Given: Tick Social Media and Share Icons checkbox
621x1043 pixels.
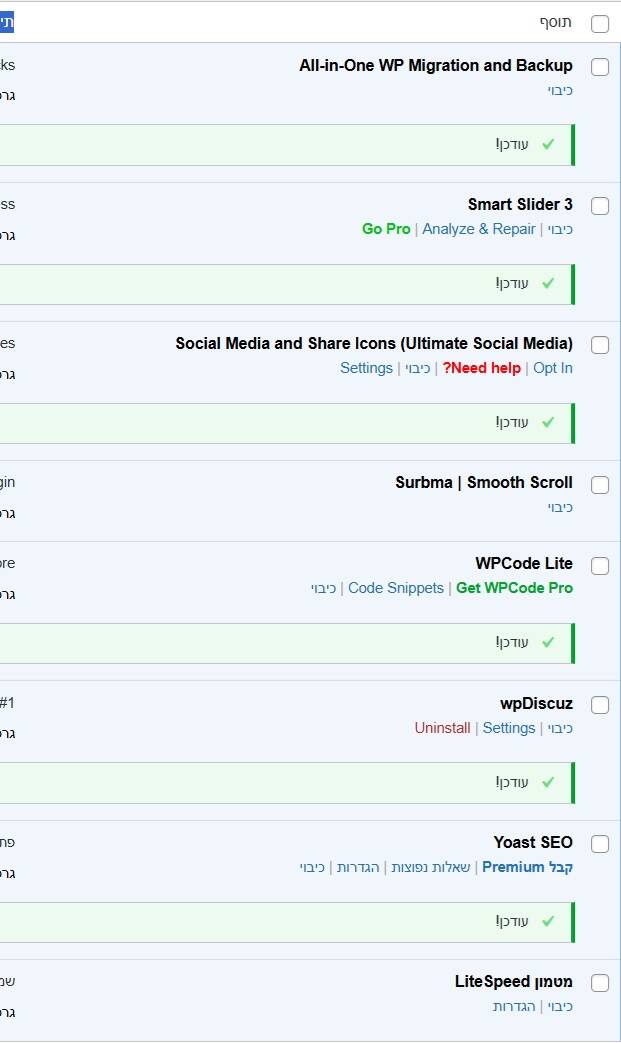Looking at the screenshot, I should point(600,345).
